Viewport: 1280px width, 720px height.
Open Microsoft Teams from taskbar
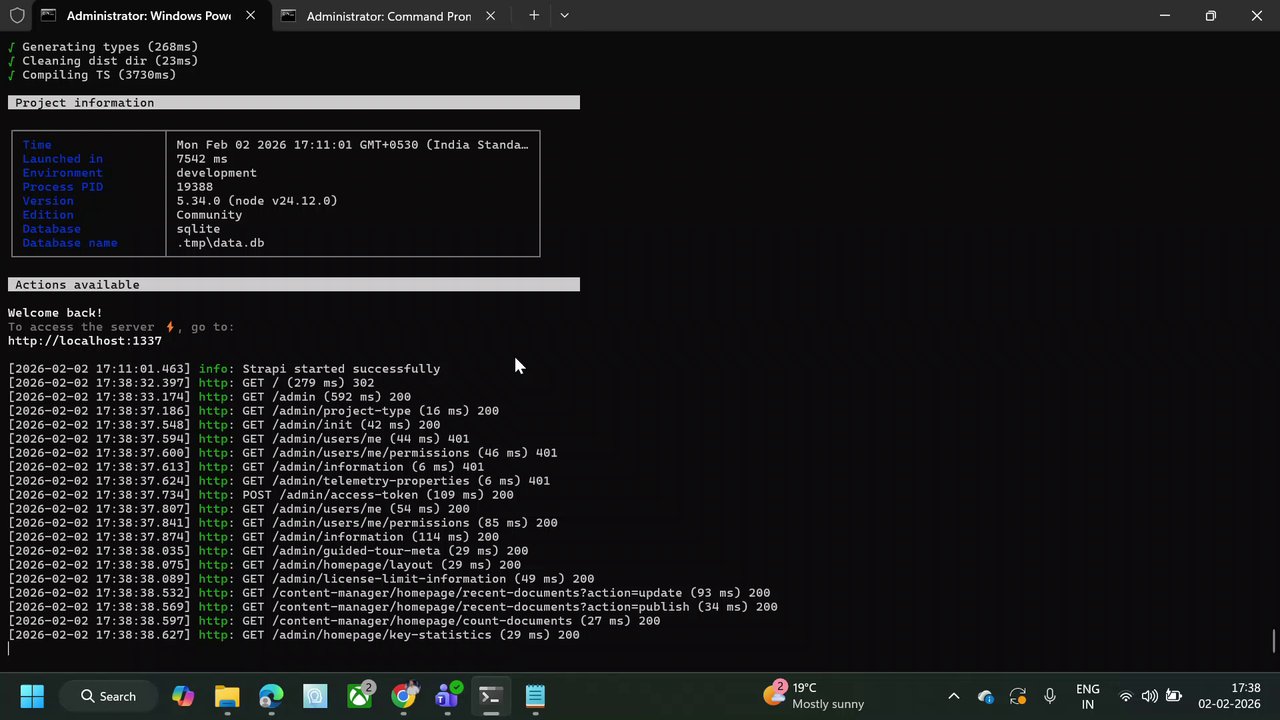[447, 696]
